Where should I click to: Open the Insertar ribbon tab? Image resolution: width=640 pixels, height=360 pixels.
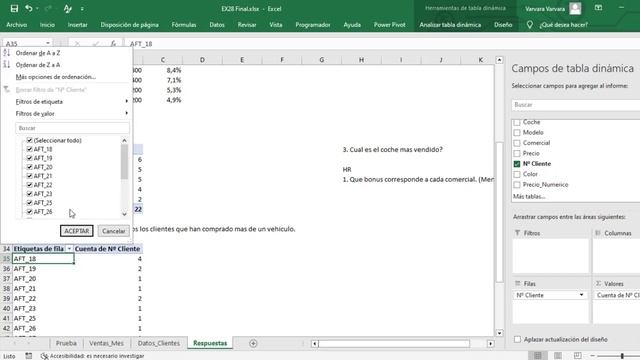pos(78,25)
